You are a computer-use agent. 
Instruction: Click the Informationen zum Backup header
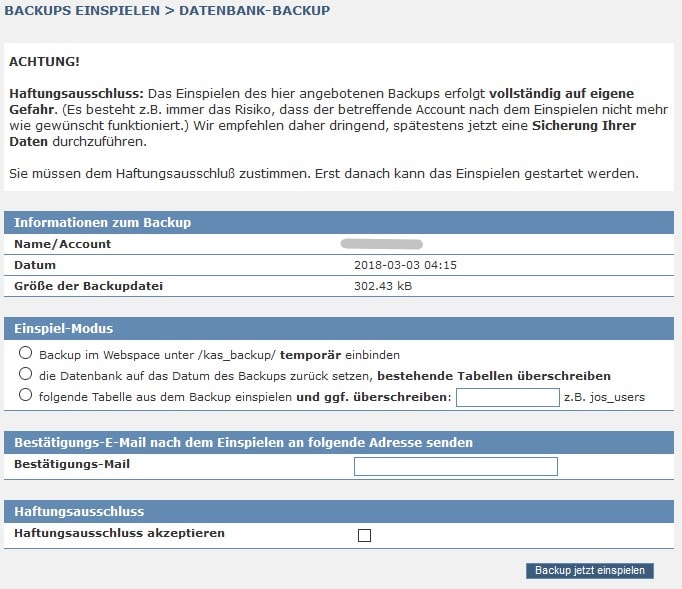pyautogui.click(x=339, y=222)
